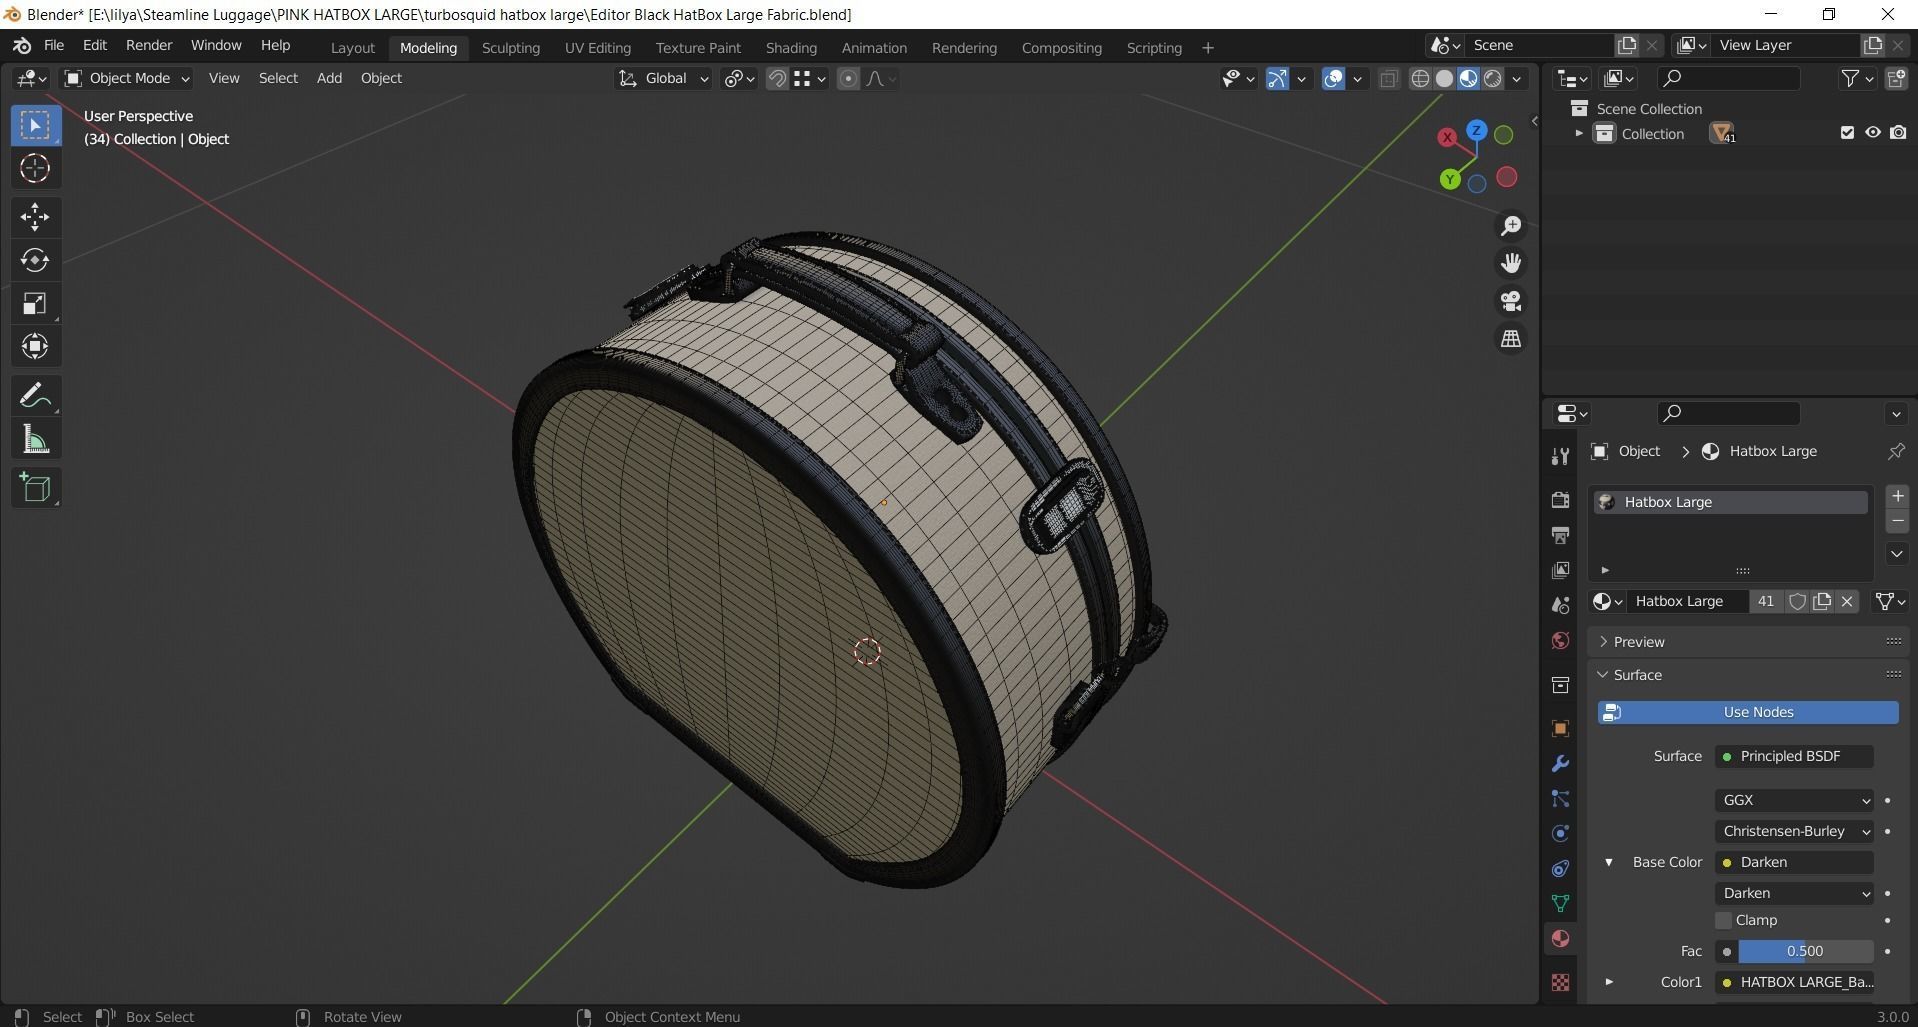Toggle proportional editing
This screenshot has width=1918, height=1027.
coord(848,78)
